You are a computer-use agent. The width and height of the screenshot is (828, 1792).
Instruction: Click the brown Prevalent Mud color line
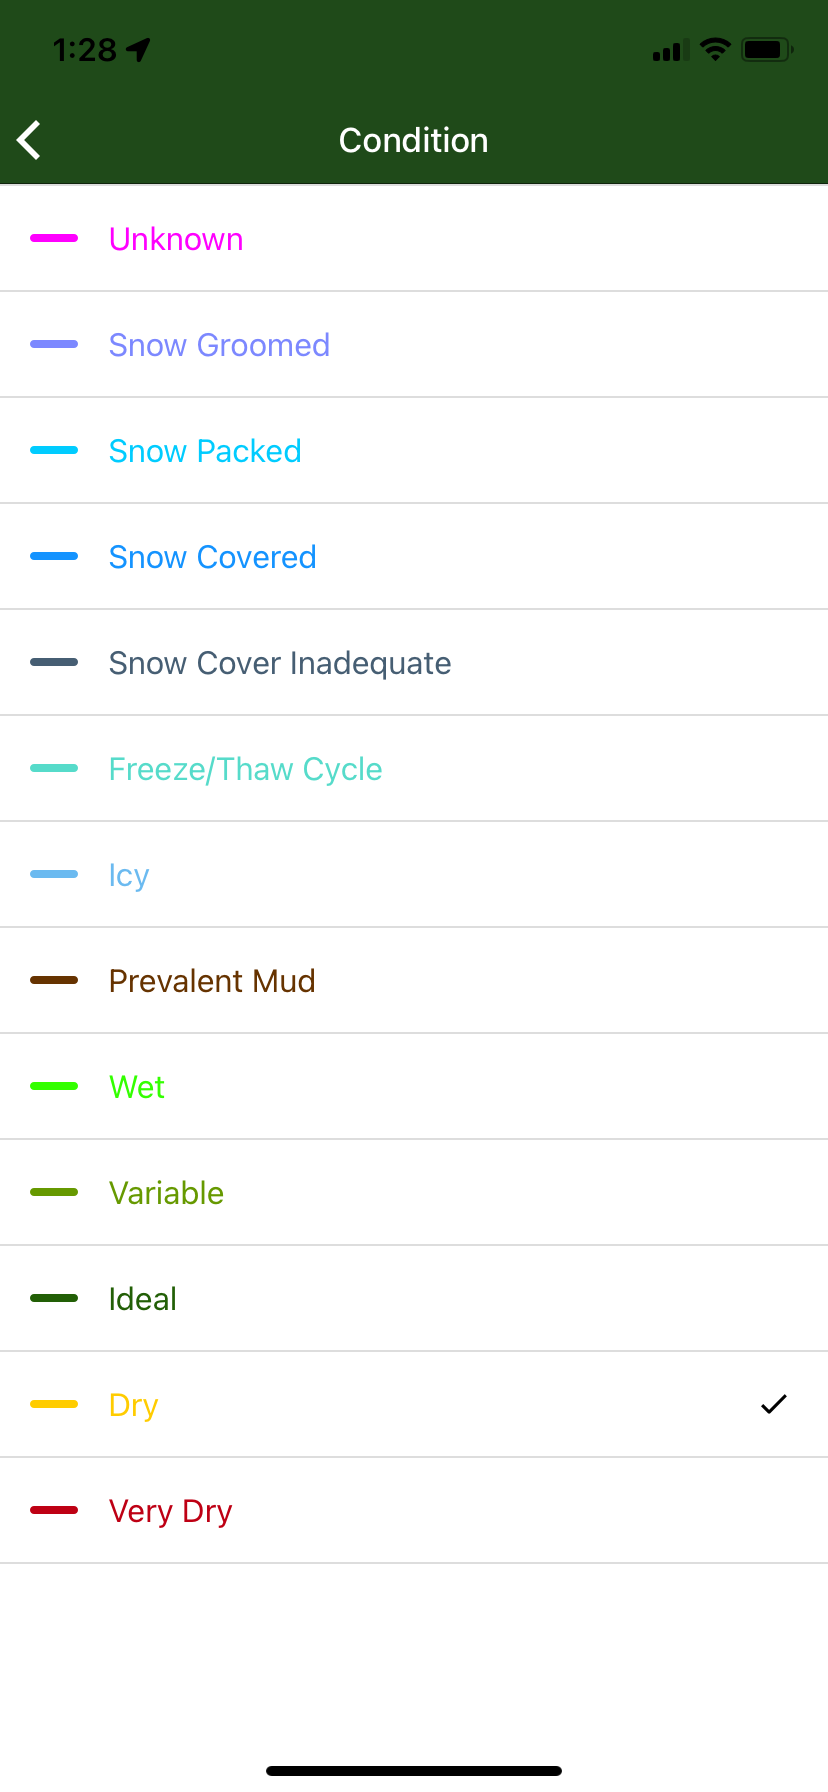pos(54,980)
